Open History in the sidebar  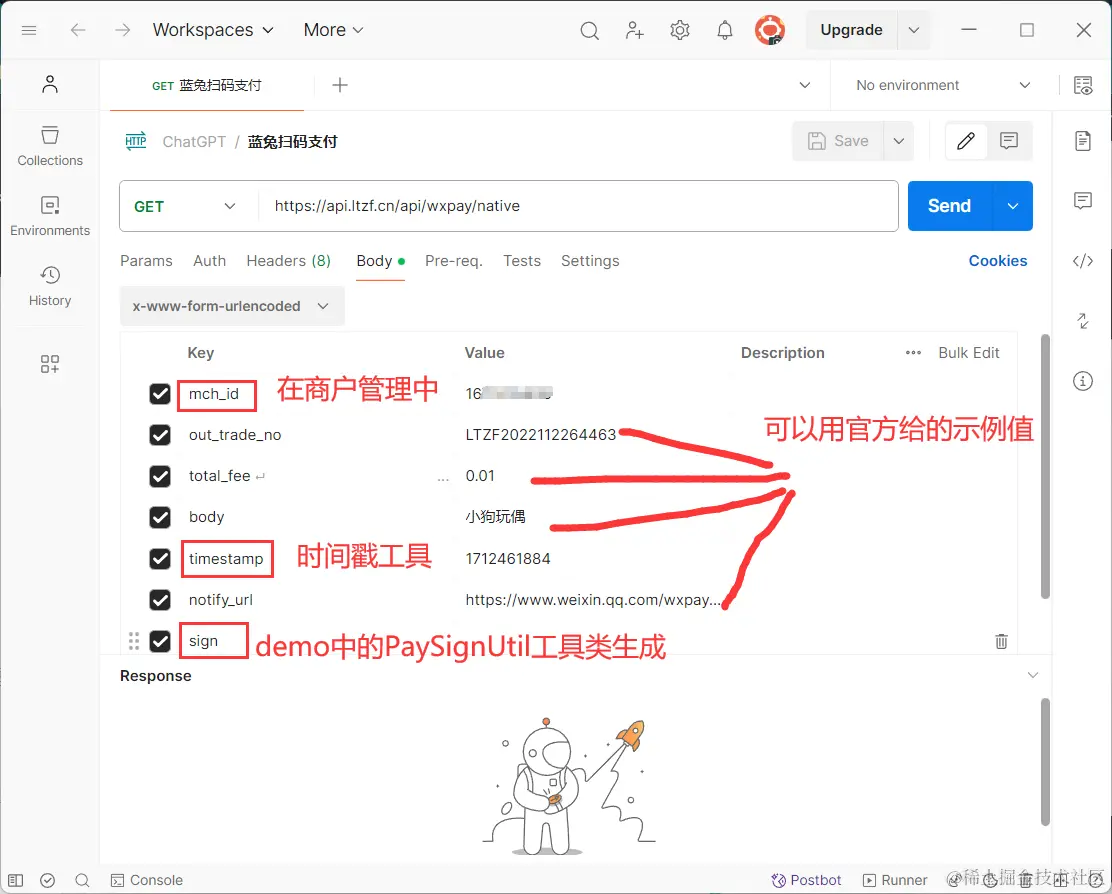point(50,286)
